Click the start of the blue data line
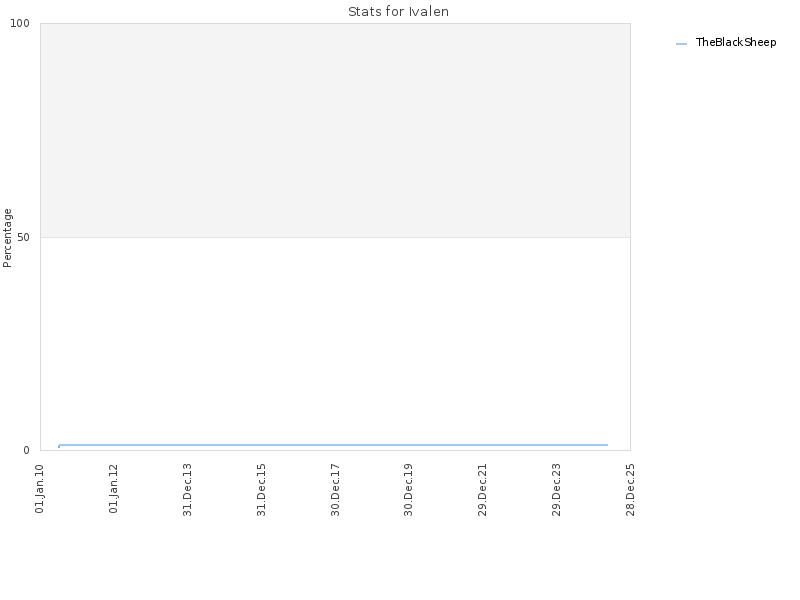800x600 pixels. pos(59,446)
